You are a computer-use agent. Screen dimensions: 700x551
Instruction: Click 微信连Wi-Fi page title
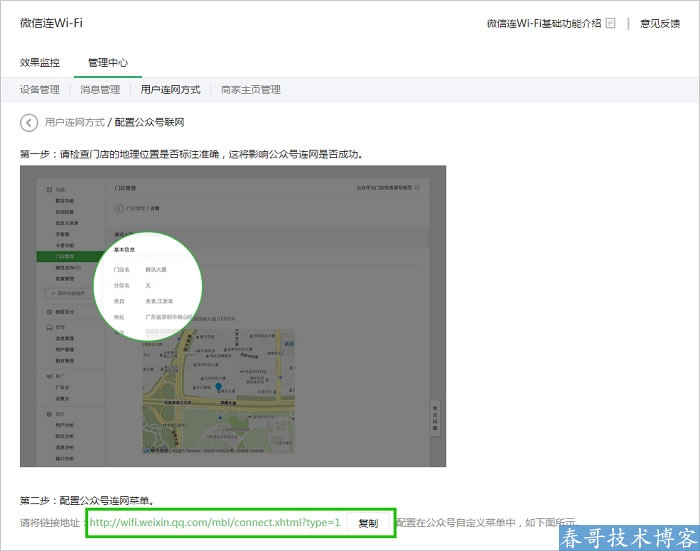coord(51,23)
